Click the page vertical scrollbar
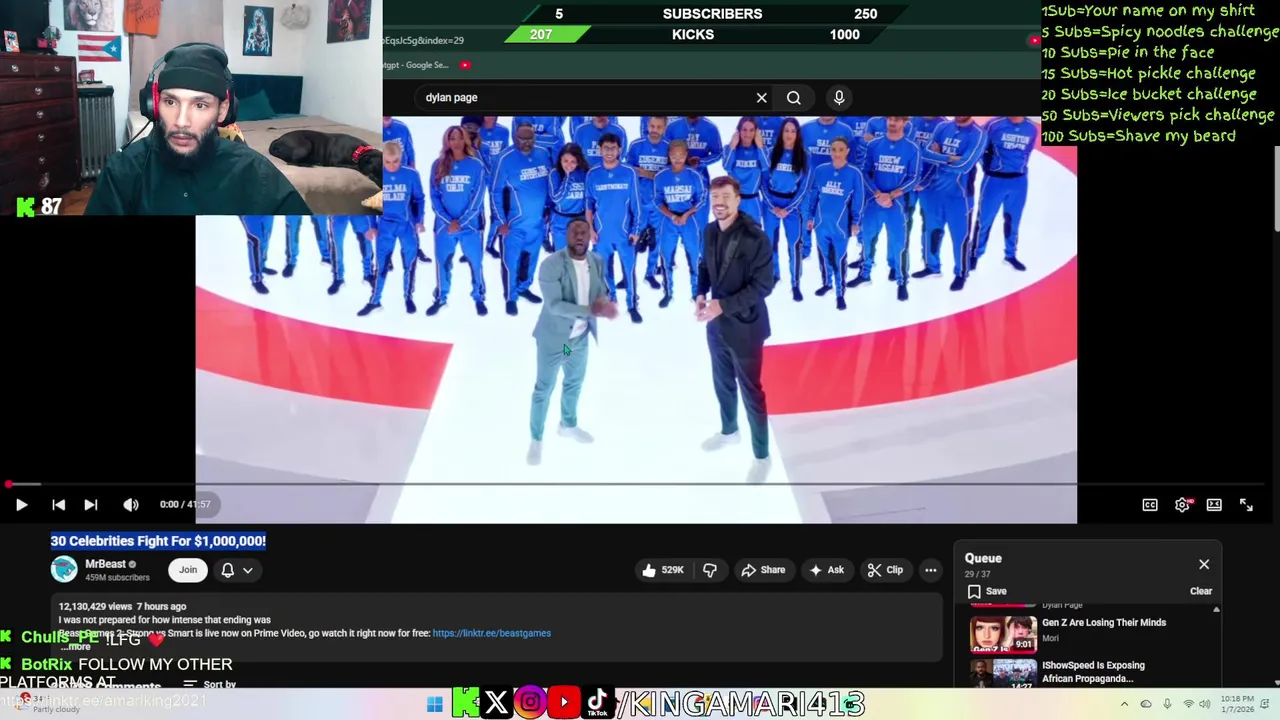This screenshot has width=1280, height=720. point(1276,190)
